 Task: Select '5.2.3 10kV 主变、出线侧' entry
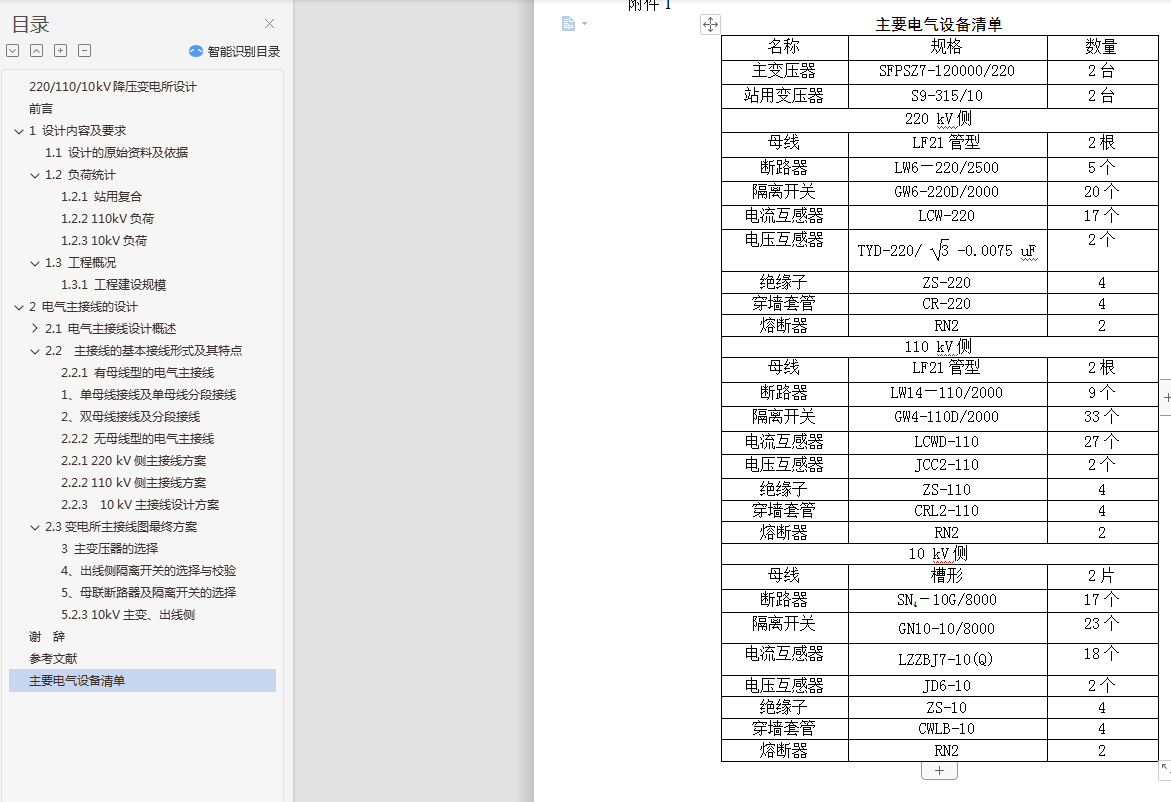coord(128,615)
